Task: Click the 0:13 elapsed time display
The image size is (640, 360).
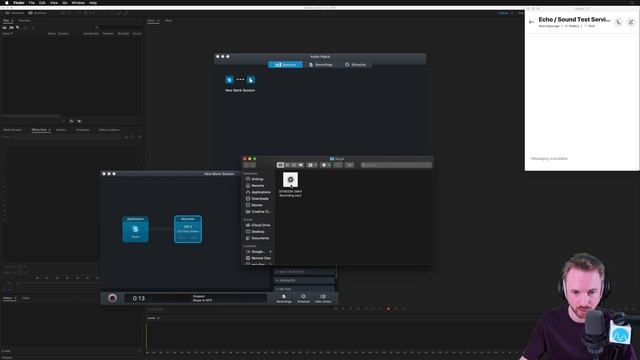Action: [x=139, y=298]
